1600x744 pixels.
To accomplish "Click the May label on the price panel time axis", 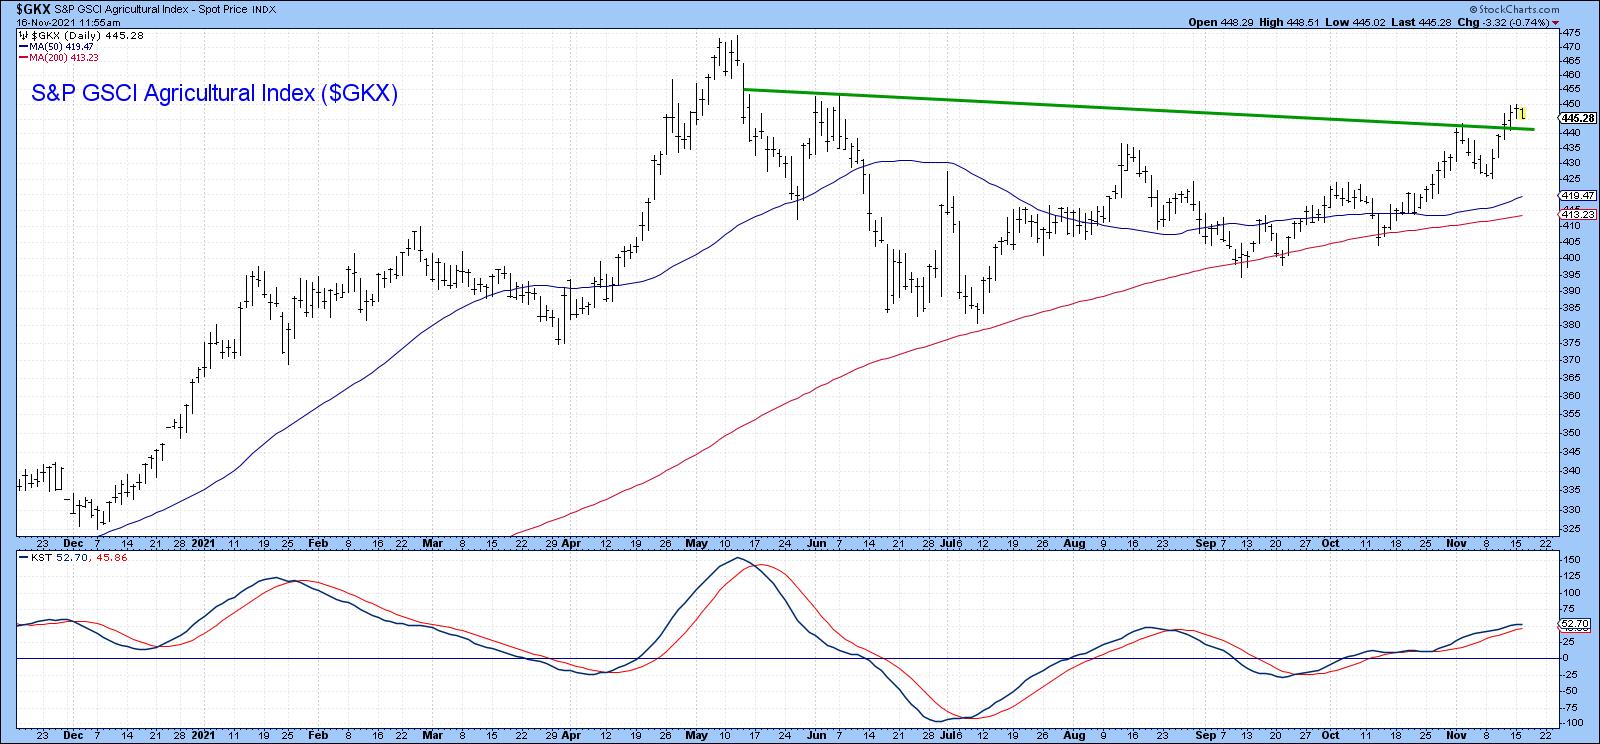I will pyautogui.click(x=695, y=543).
